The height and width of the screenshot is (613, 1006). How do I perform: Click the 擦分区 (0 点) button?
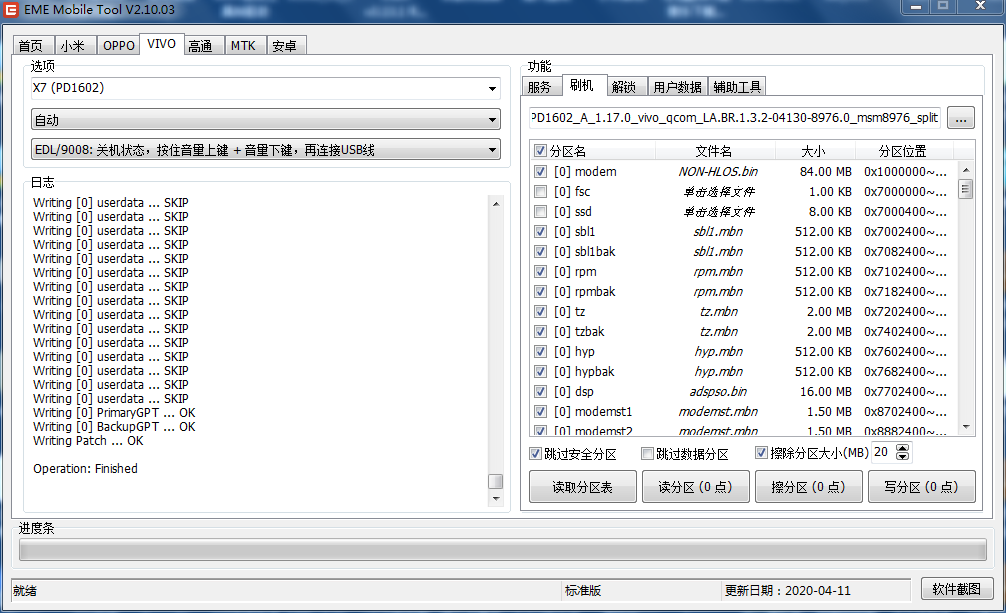(x=808, y=487)
